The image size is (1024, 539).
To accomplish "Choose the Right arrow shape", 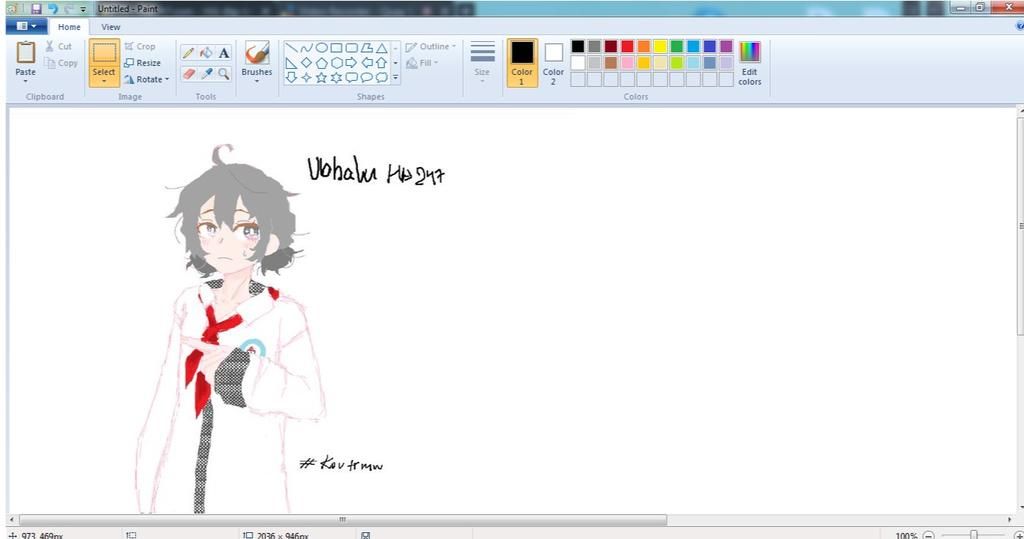I will pyautogui.click(x=351, y=63).
